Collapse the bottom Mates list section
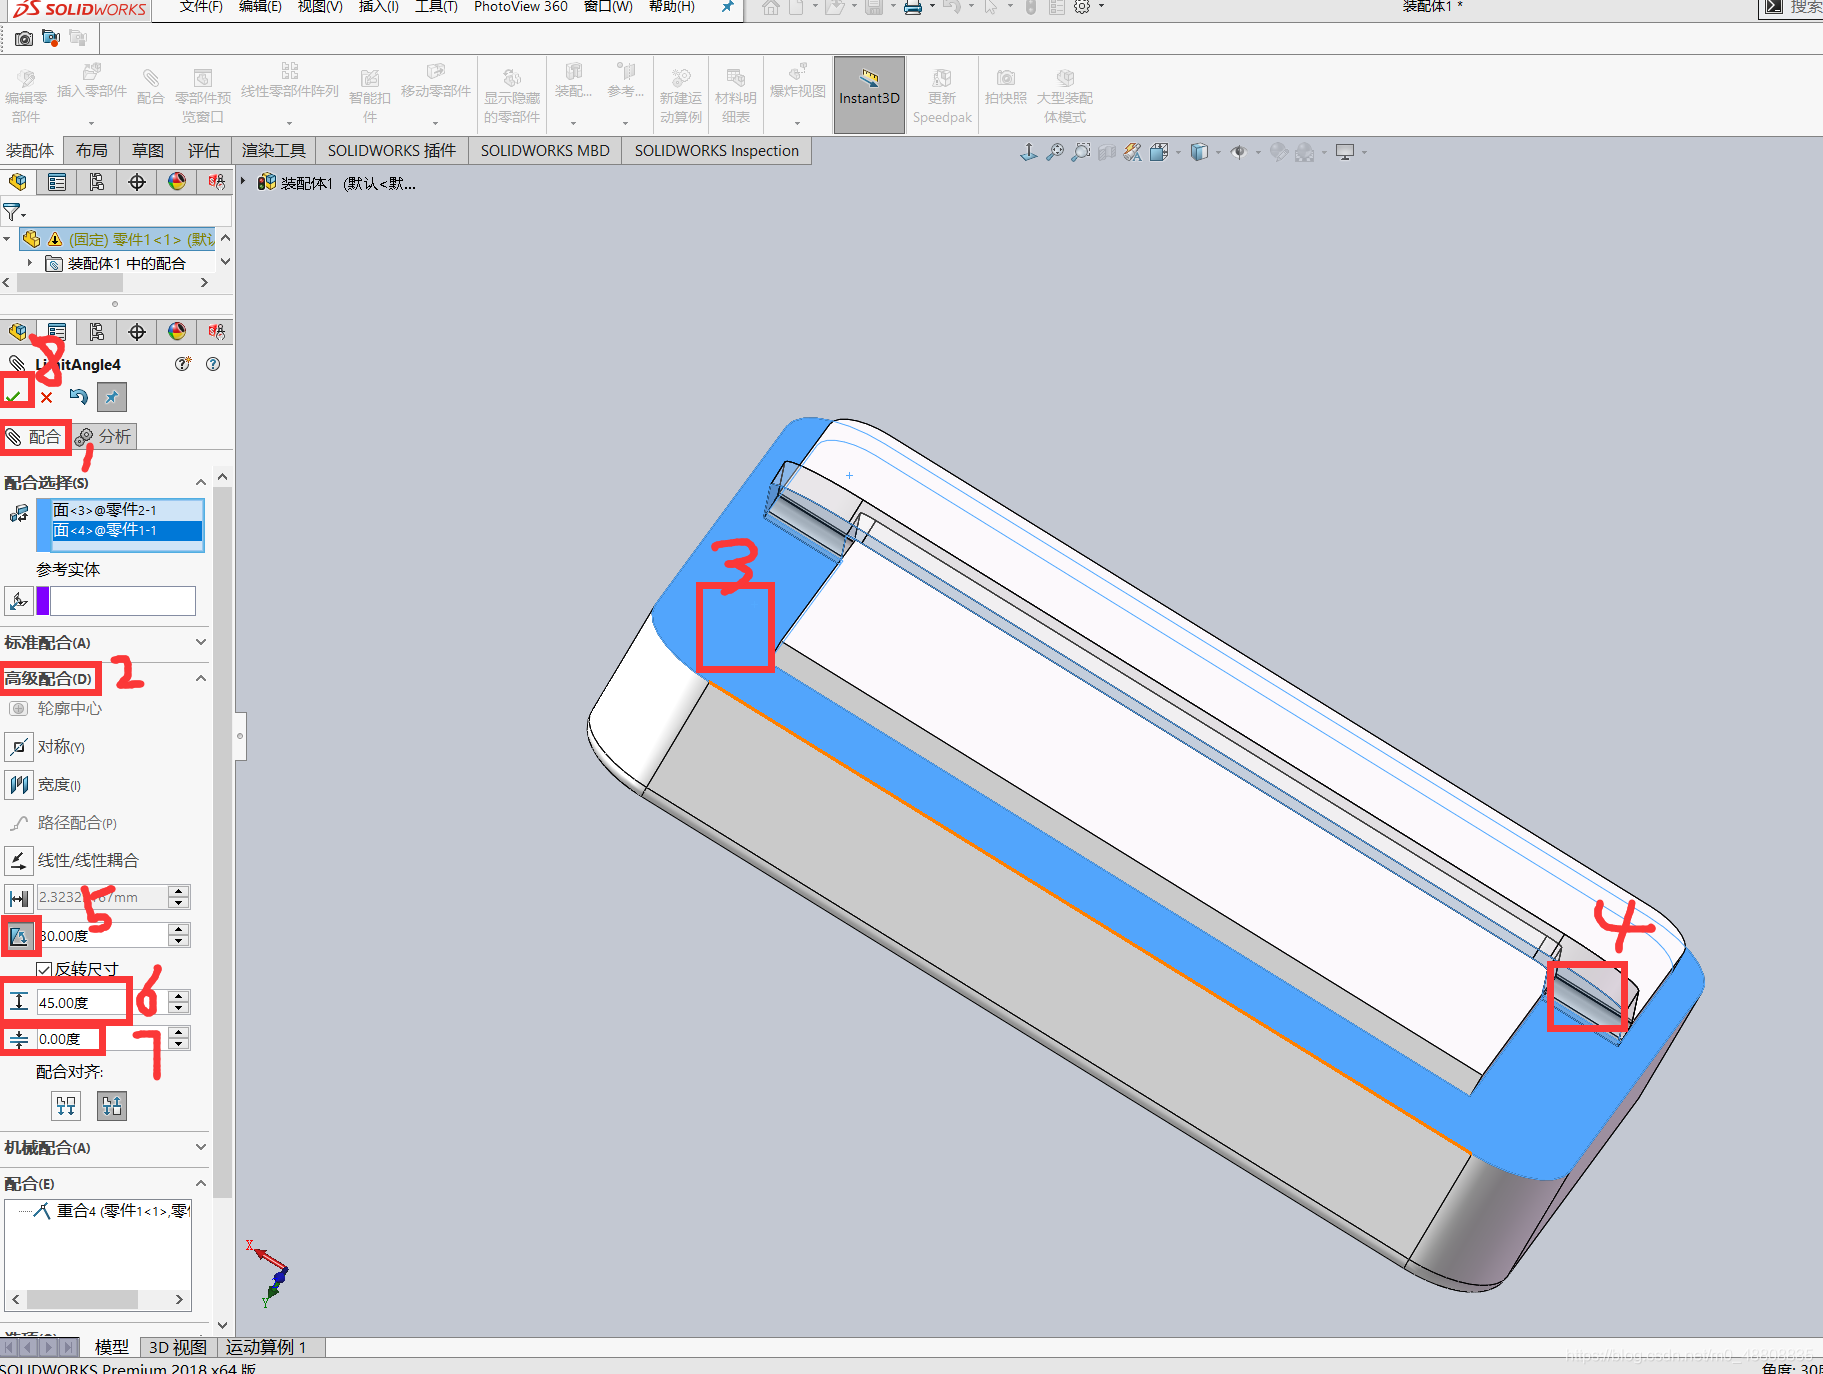Screen dimensions: 1823x1374 click(200, 1183)
